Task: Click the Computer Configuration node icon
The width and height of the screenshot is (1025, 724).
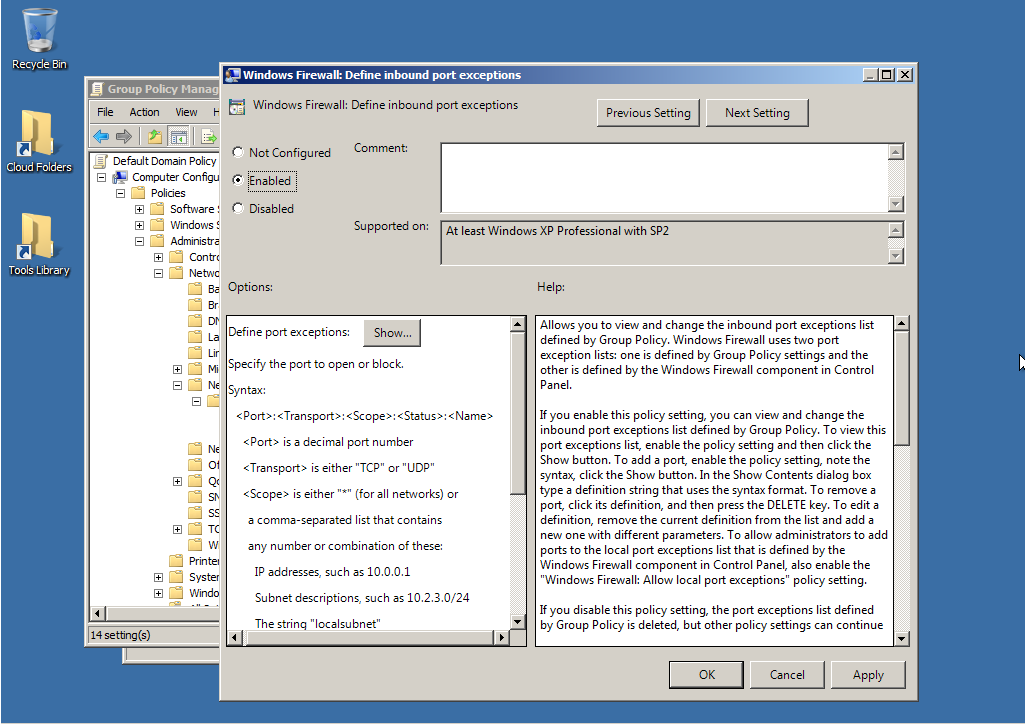Action: 121,177
